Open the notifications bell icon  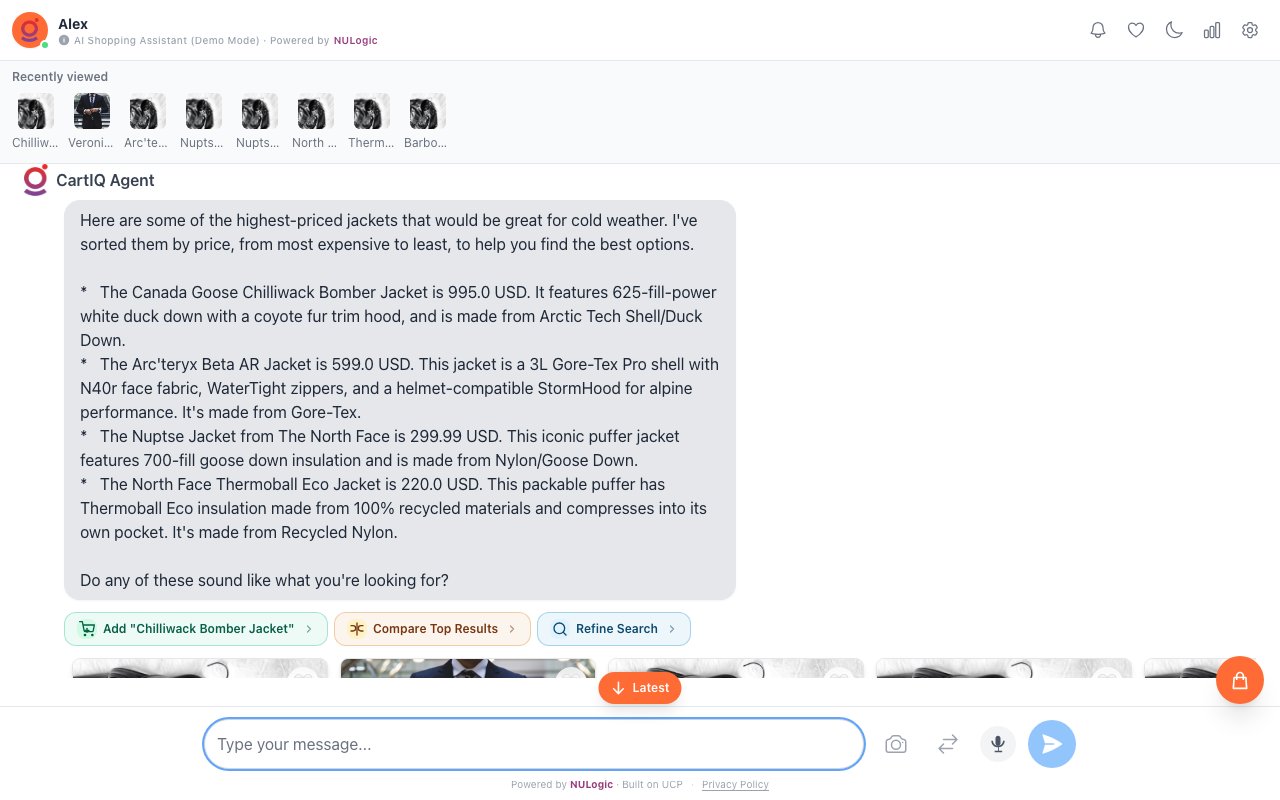1098,30
